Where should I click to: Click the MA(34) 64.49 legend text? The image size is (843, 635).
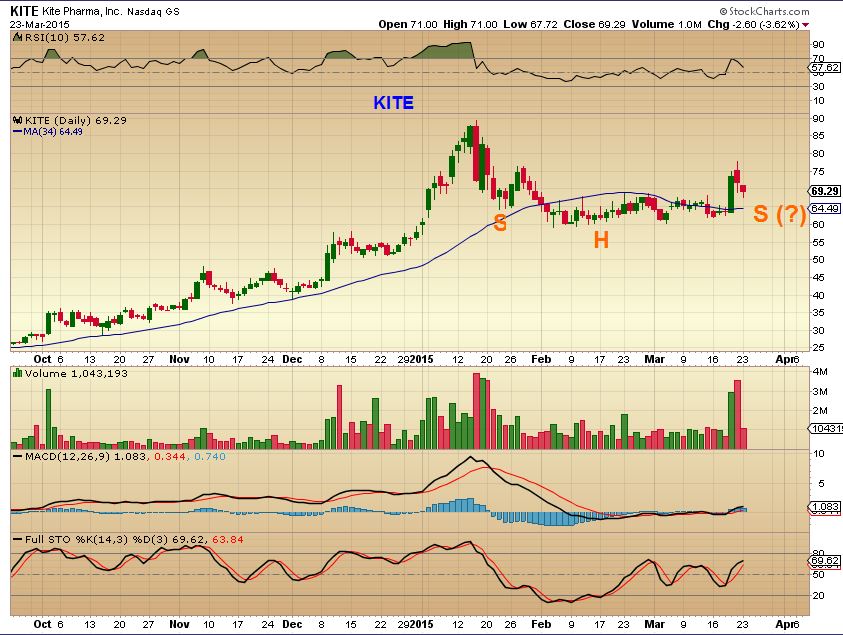coord(53,131)
